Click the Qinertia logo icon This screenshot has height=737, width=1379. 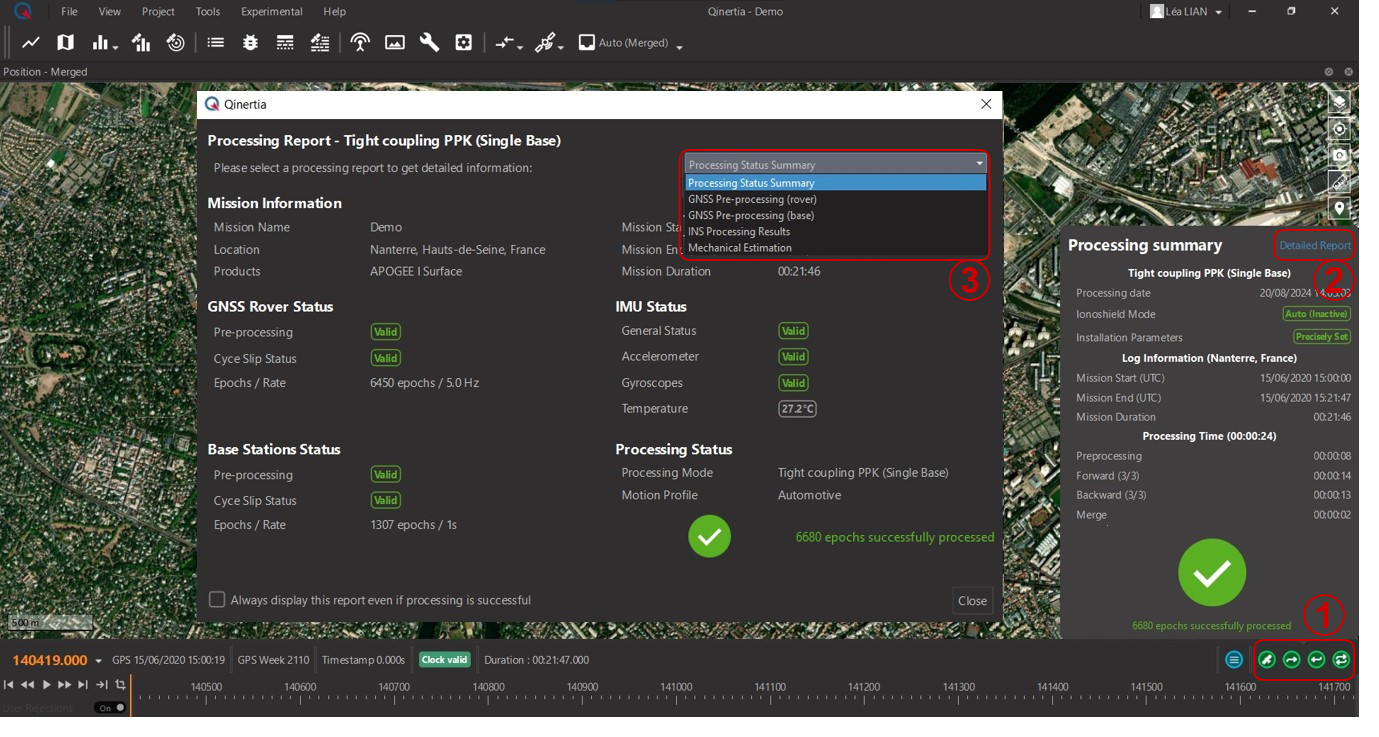pos(23,11)
